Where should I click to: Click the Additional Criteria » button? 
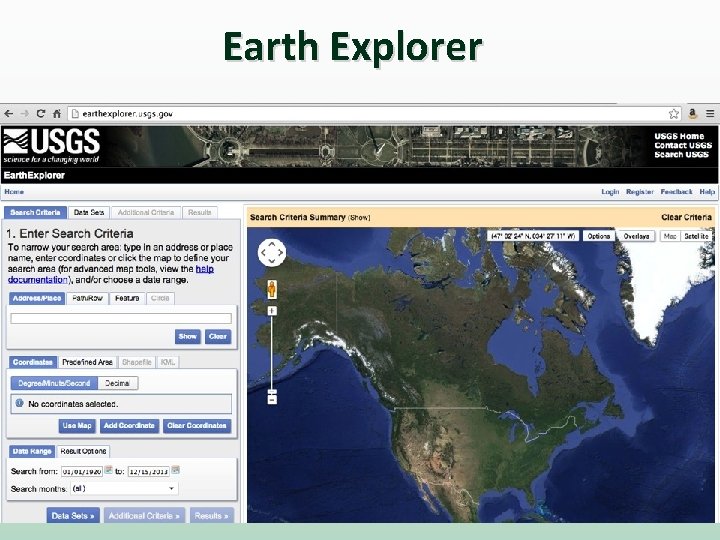click(144, 516)
